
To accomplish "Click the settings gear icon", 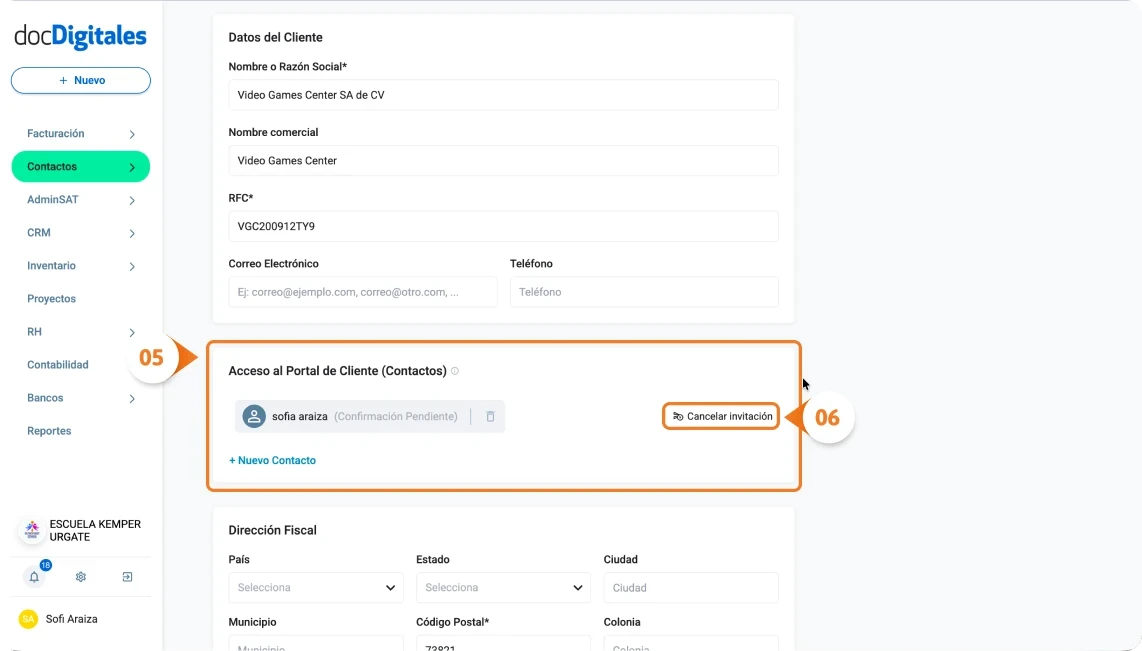I will (x=80, y=577).
